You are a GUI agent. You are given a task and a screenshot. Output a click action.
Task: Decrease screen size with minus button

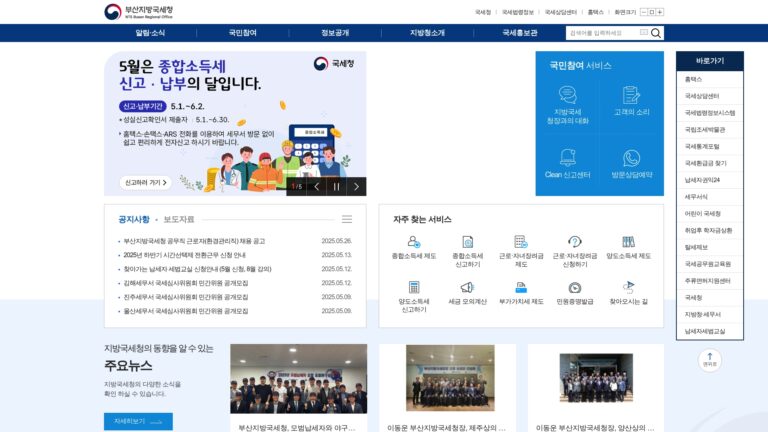[x=644, y=12]
